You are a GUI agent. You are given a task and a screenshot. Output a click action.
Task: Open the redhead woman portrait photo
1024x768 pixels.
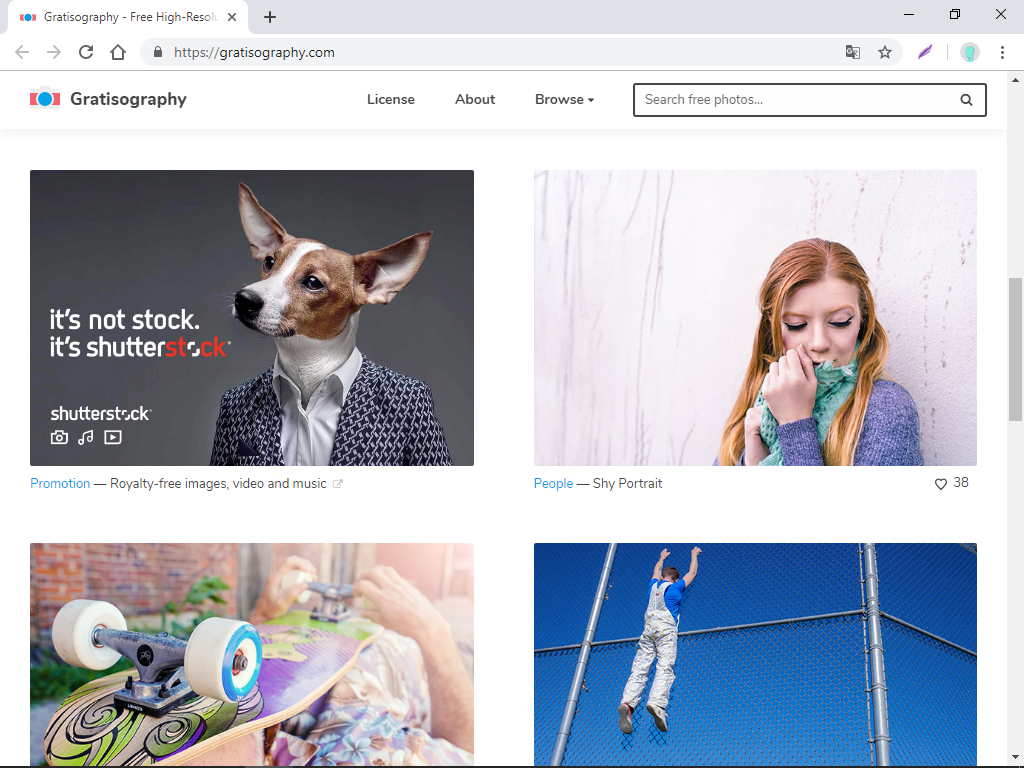[755, 318]
